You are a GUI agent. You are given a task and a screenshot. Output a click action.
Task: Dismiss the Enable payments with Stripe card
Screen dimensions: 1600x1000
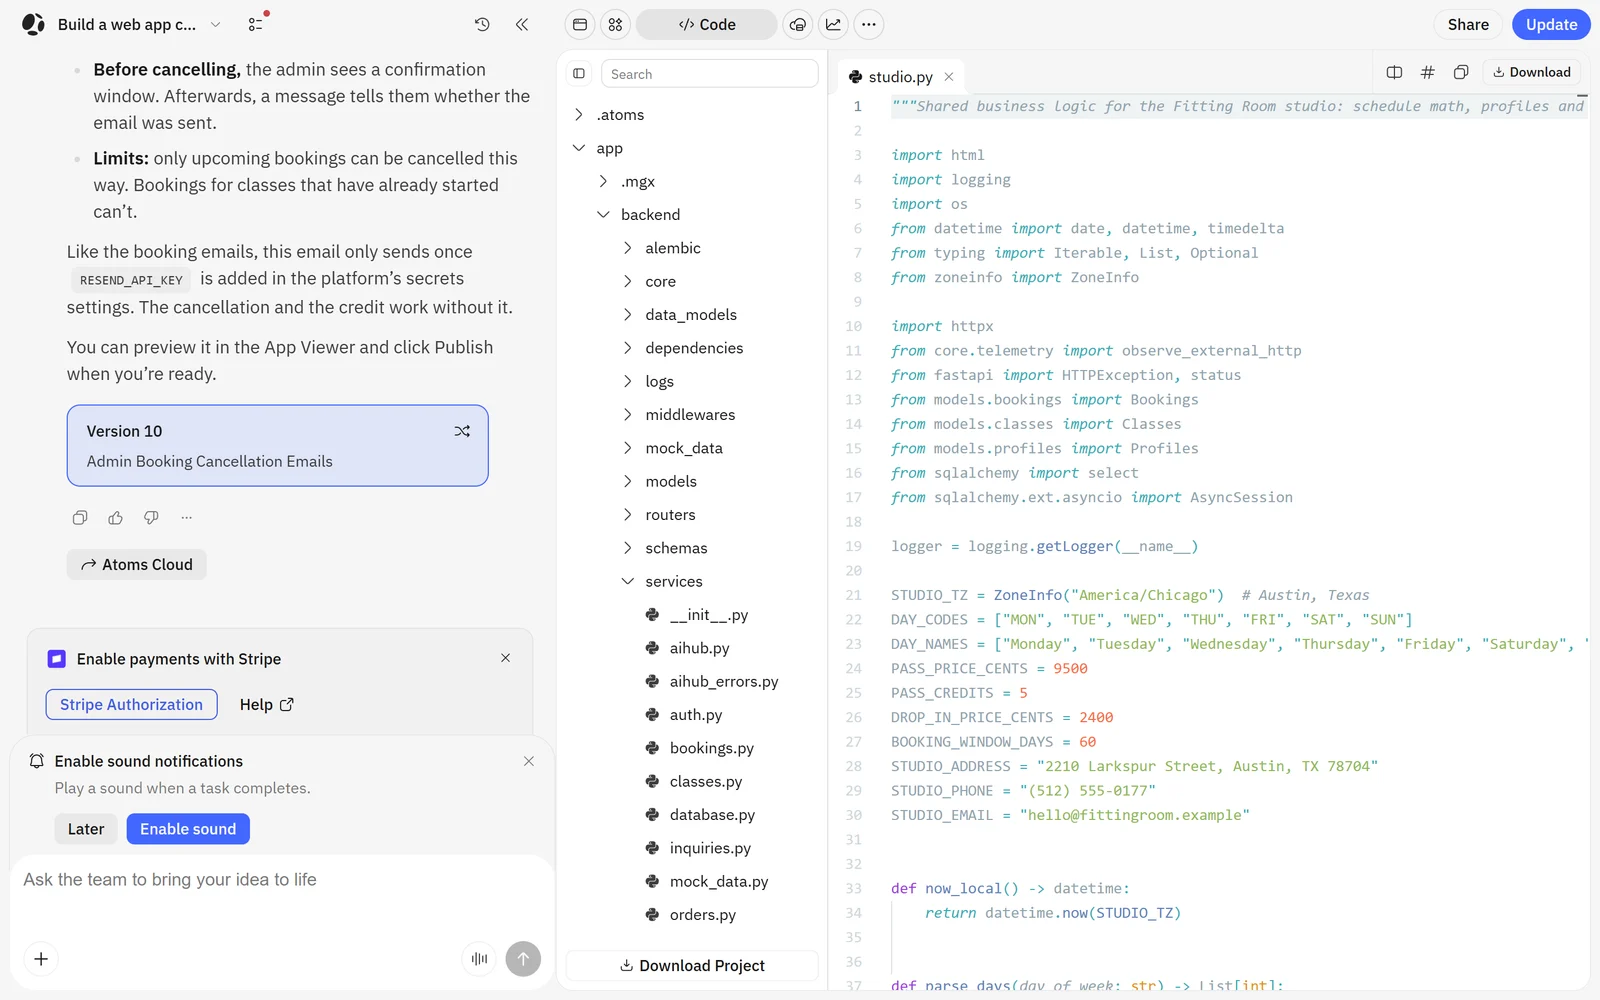coord(506,658)
